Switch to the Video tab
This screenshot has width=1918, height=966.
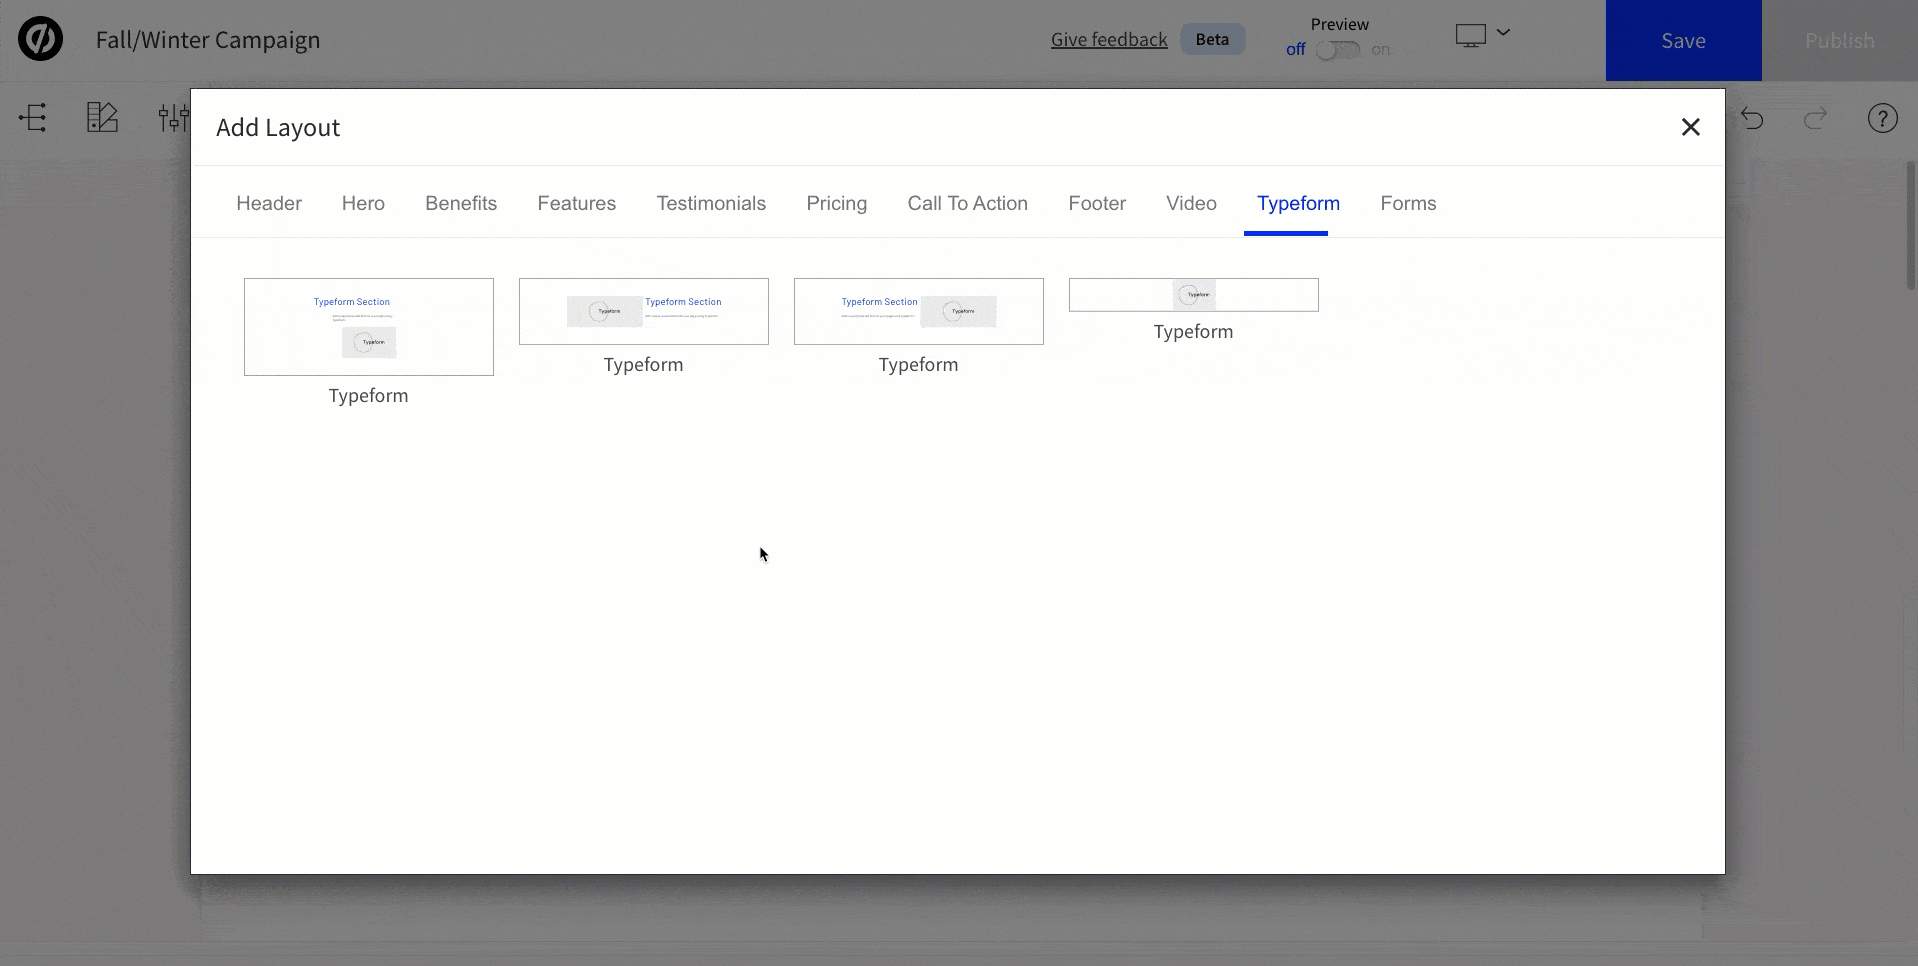tap(1191, 203)
